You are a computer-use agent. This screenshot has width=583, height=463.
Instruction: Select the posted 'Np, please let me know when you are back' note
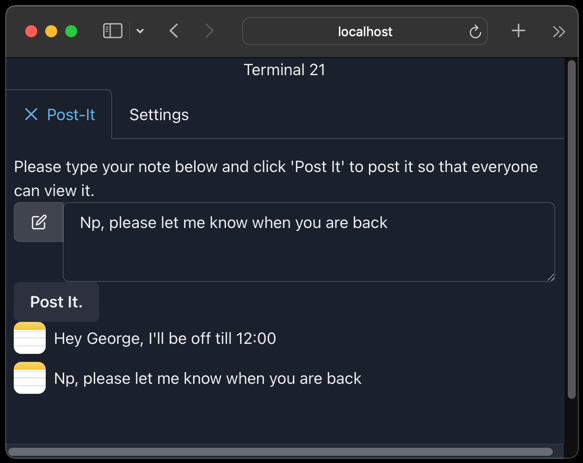click(207, 379)
